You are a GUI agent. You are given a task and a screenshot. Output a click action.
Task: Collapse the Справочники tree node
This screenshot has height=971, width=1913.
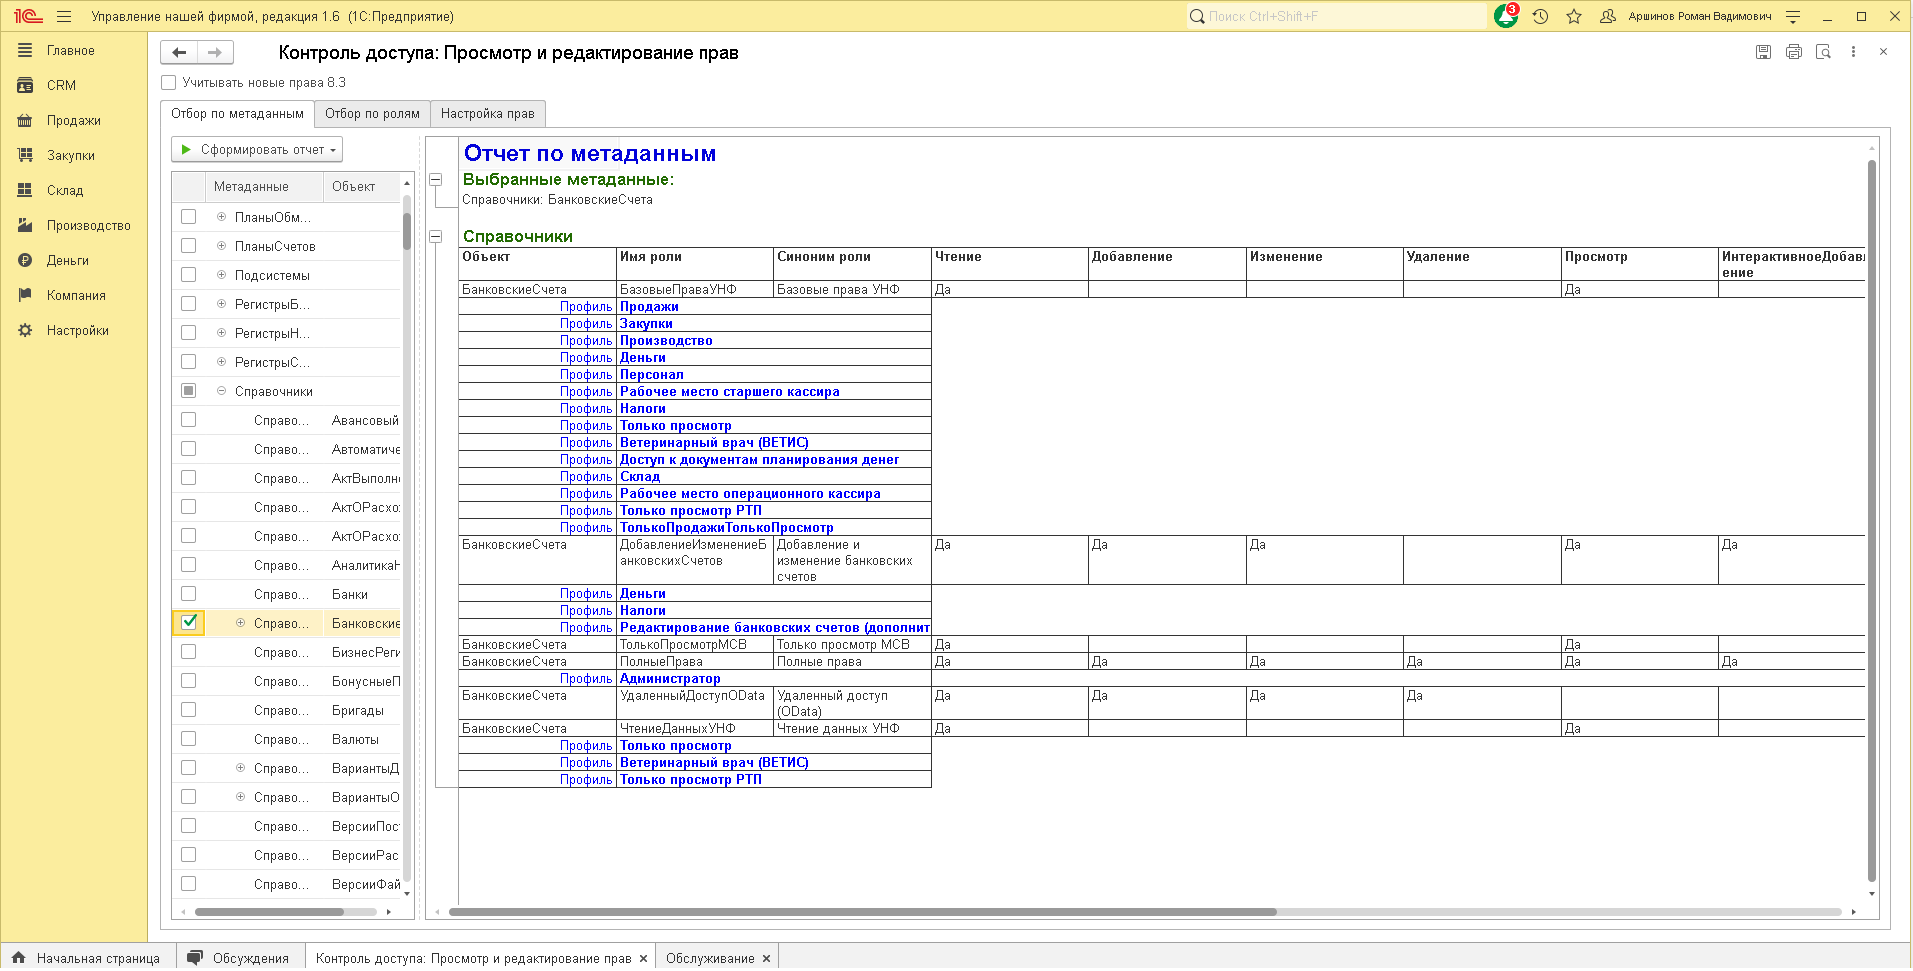click(221, 391)
